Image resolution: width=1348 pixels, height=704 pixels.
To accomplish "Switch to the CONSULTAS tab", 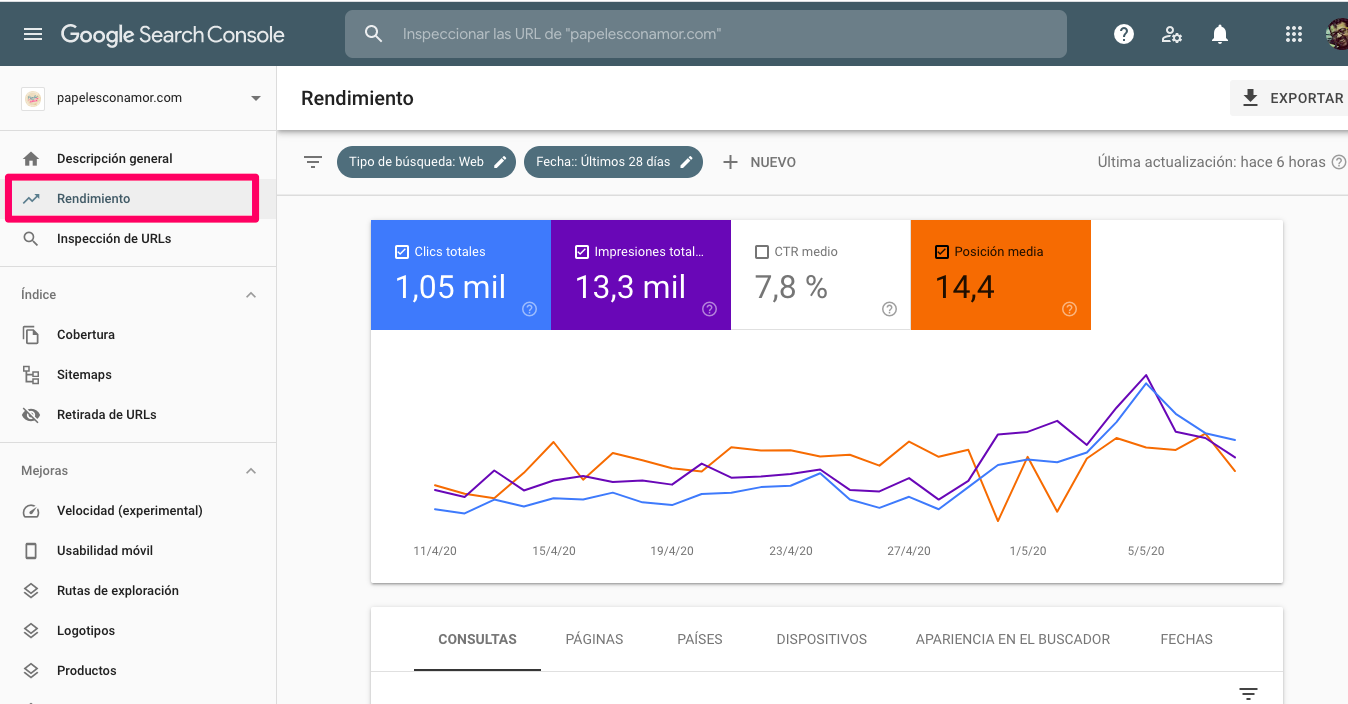I will pos(478,639).
